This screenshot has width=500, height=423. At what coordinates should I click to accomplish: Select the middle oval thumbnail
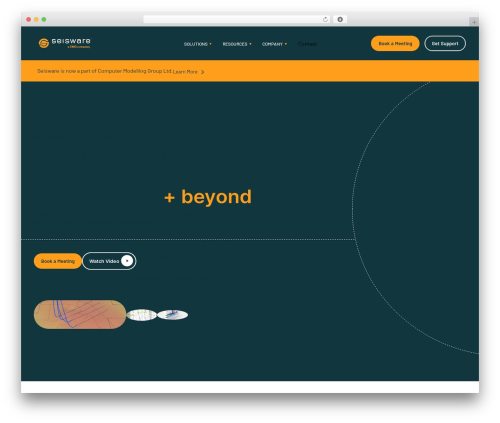pyautogui.click(x=141, y=315)
